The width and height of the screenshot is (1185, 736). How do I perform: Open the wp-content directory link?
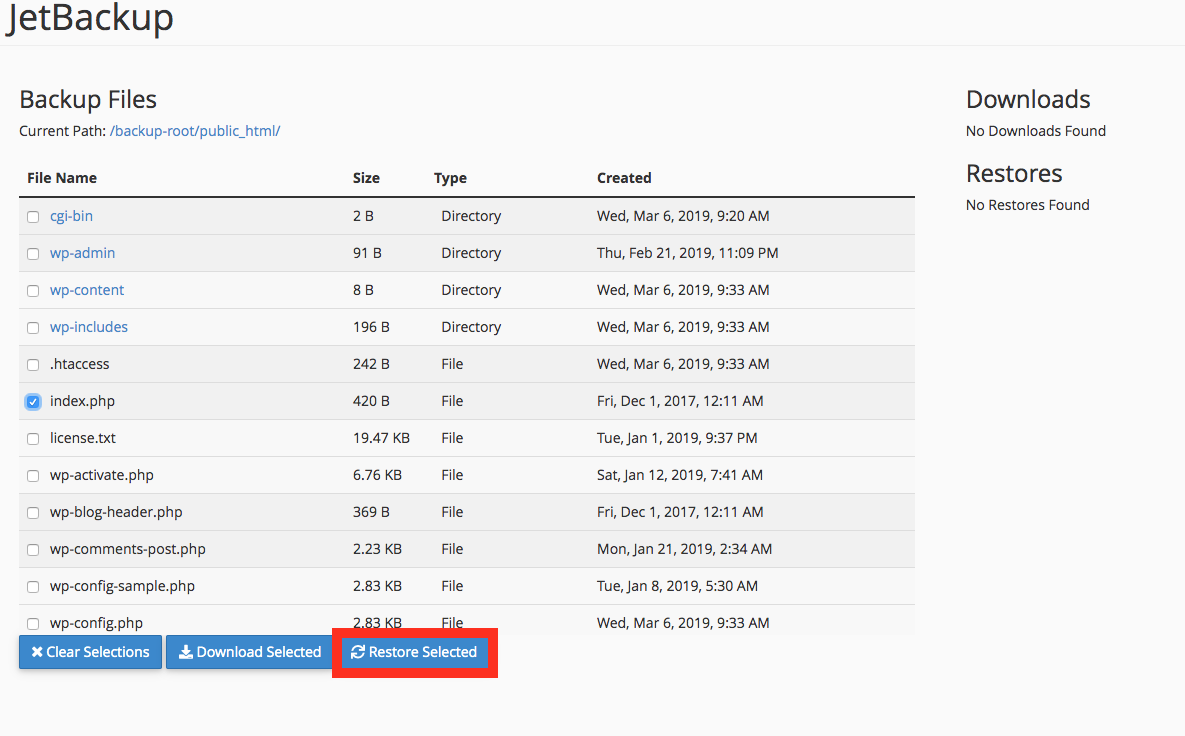tap(87, 290)
